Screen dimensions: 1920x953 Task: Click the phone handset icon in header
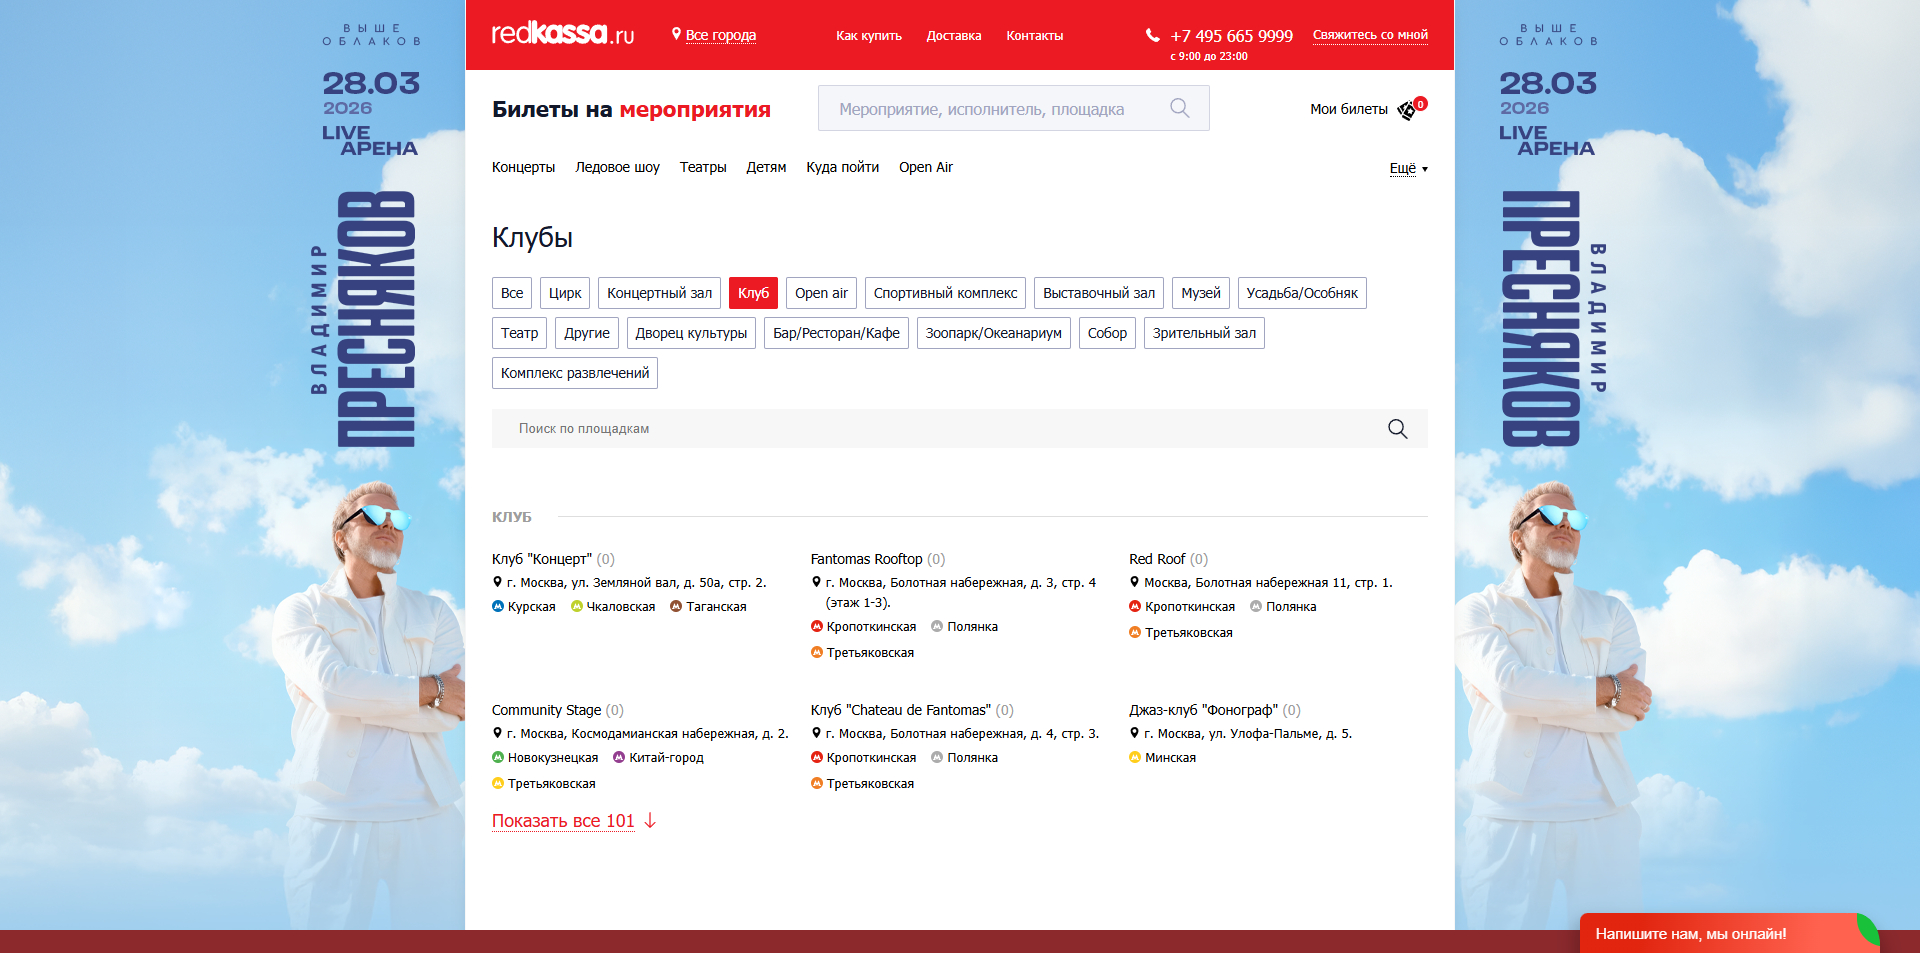click(x=1152, y=35)
